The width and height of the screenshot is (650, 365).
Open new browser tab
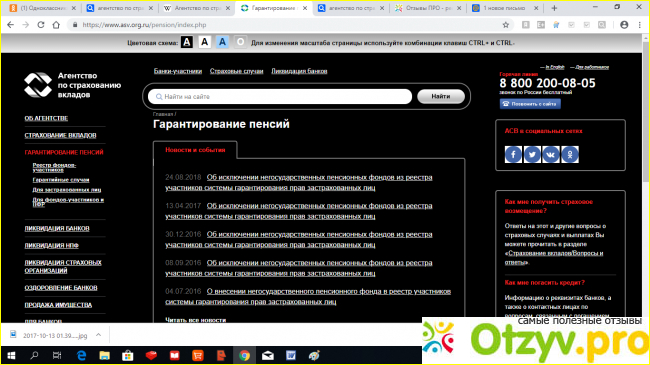[554, 8]
